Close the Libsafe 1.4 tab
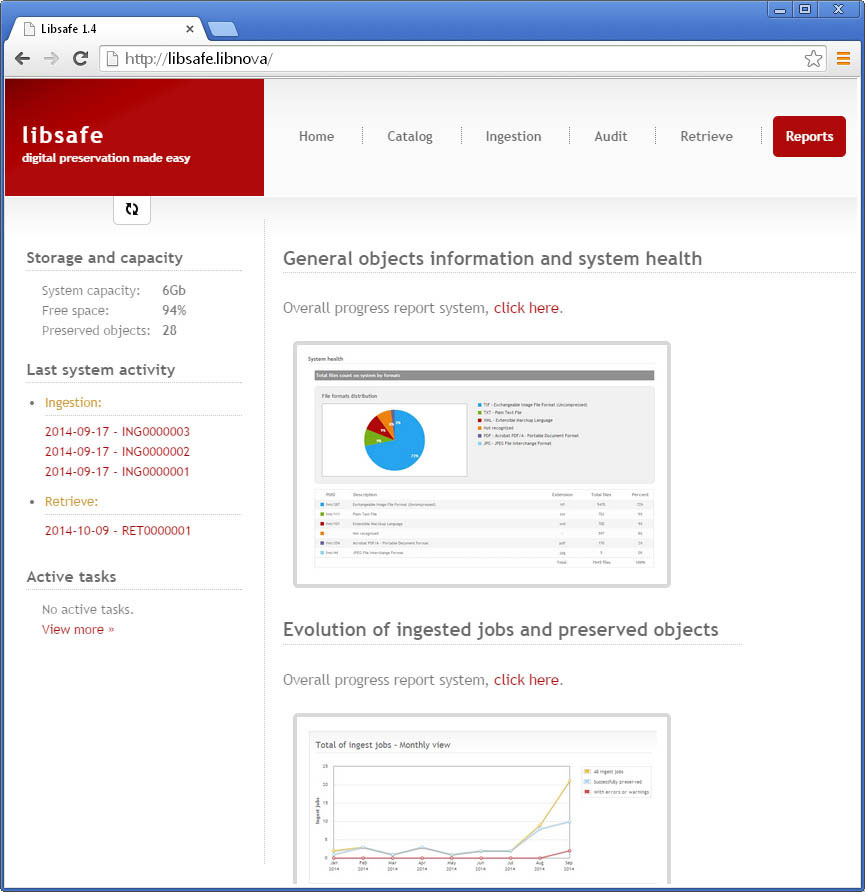The height and width of the screenshot is (892, 865). click(x=190, y=28)
